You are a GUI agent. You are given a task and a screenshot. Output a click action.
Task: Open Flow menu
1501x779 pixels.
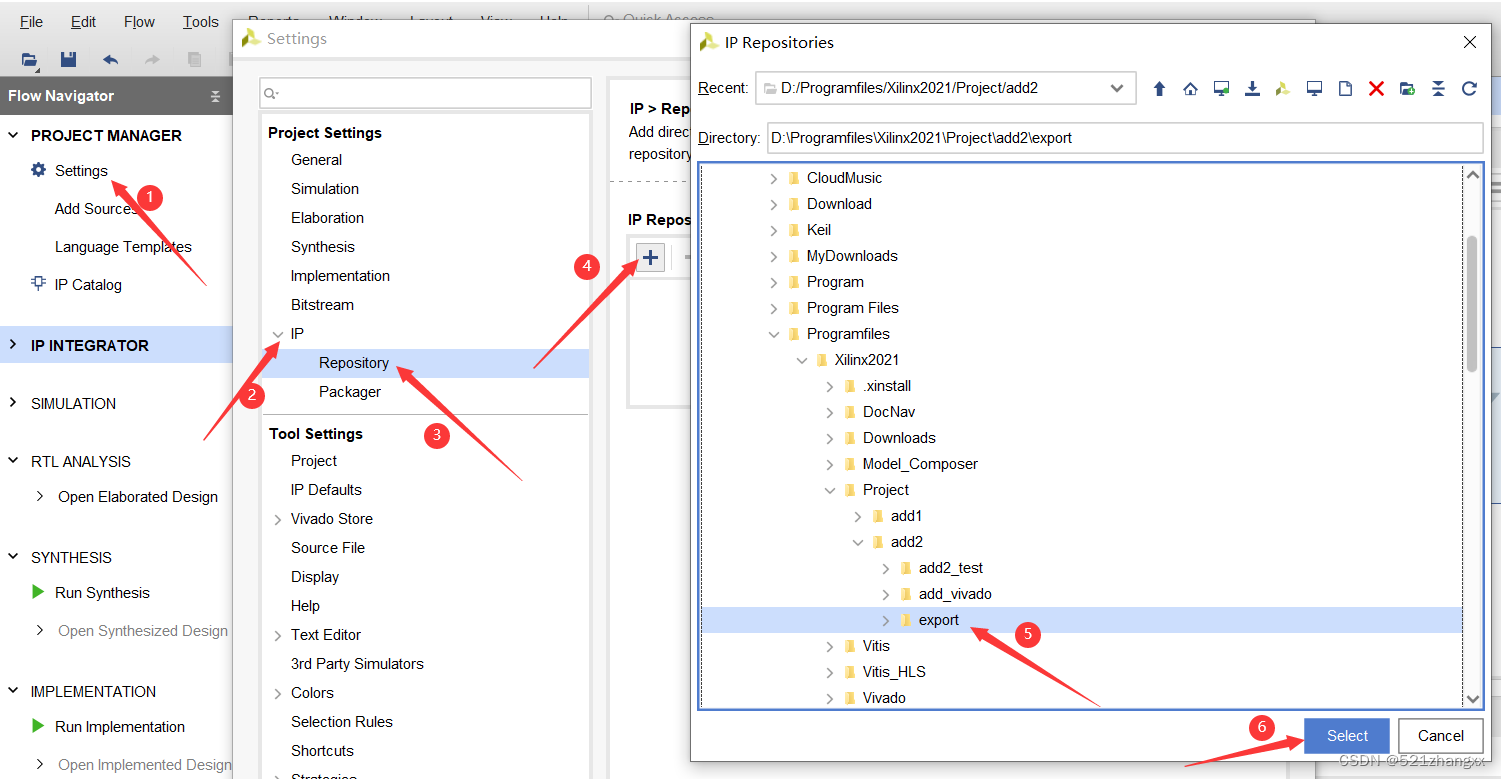[139, 22]
